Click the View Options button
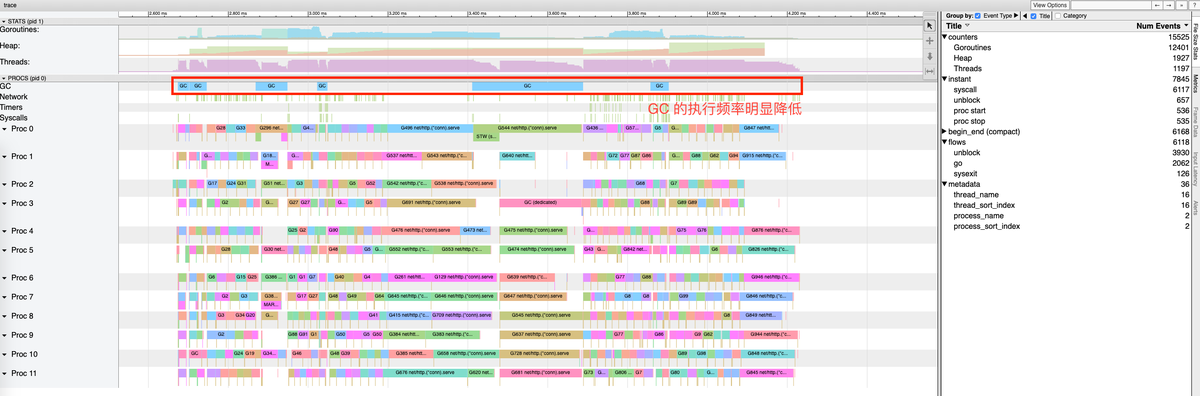 click(x=1050, y=5)
